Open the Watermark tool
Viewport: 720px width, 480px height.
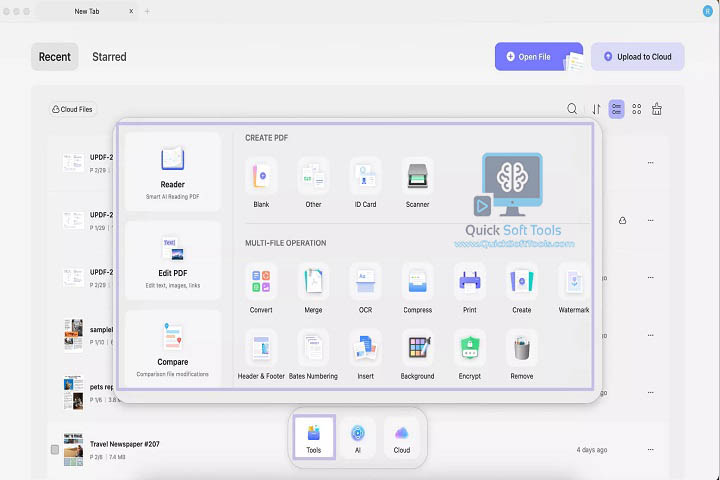pyautogui.click(x=574, y=288)
